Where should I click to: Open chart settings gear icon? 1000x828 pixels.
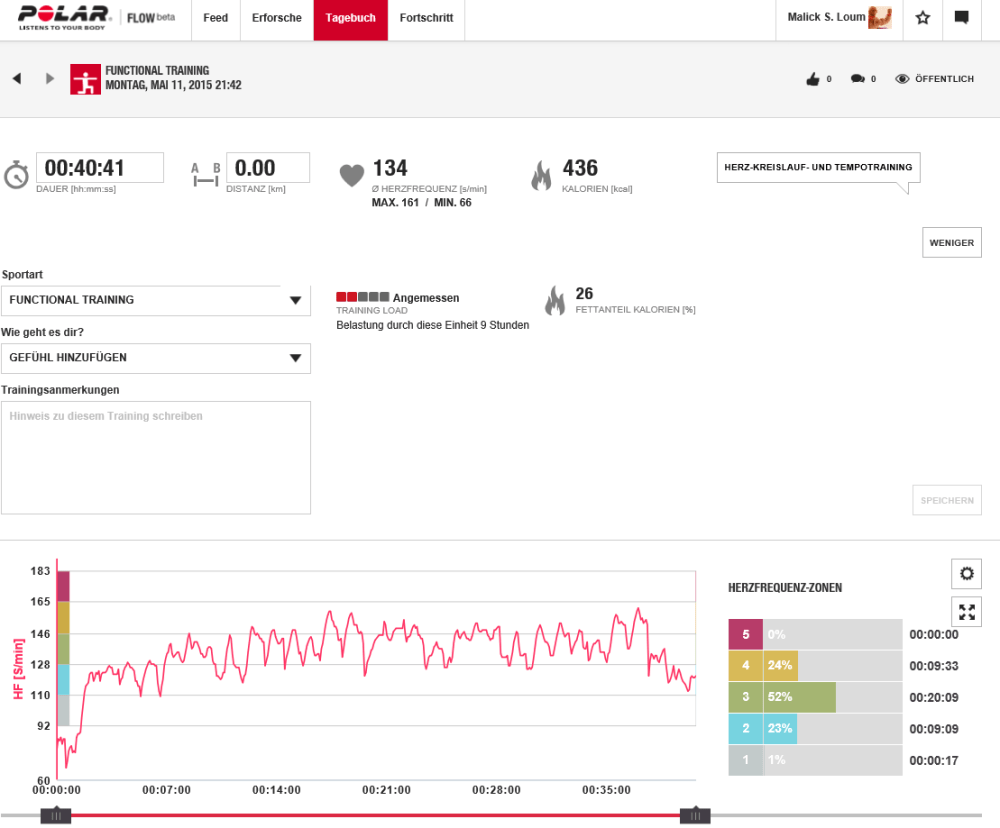coord(966,574)
